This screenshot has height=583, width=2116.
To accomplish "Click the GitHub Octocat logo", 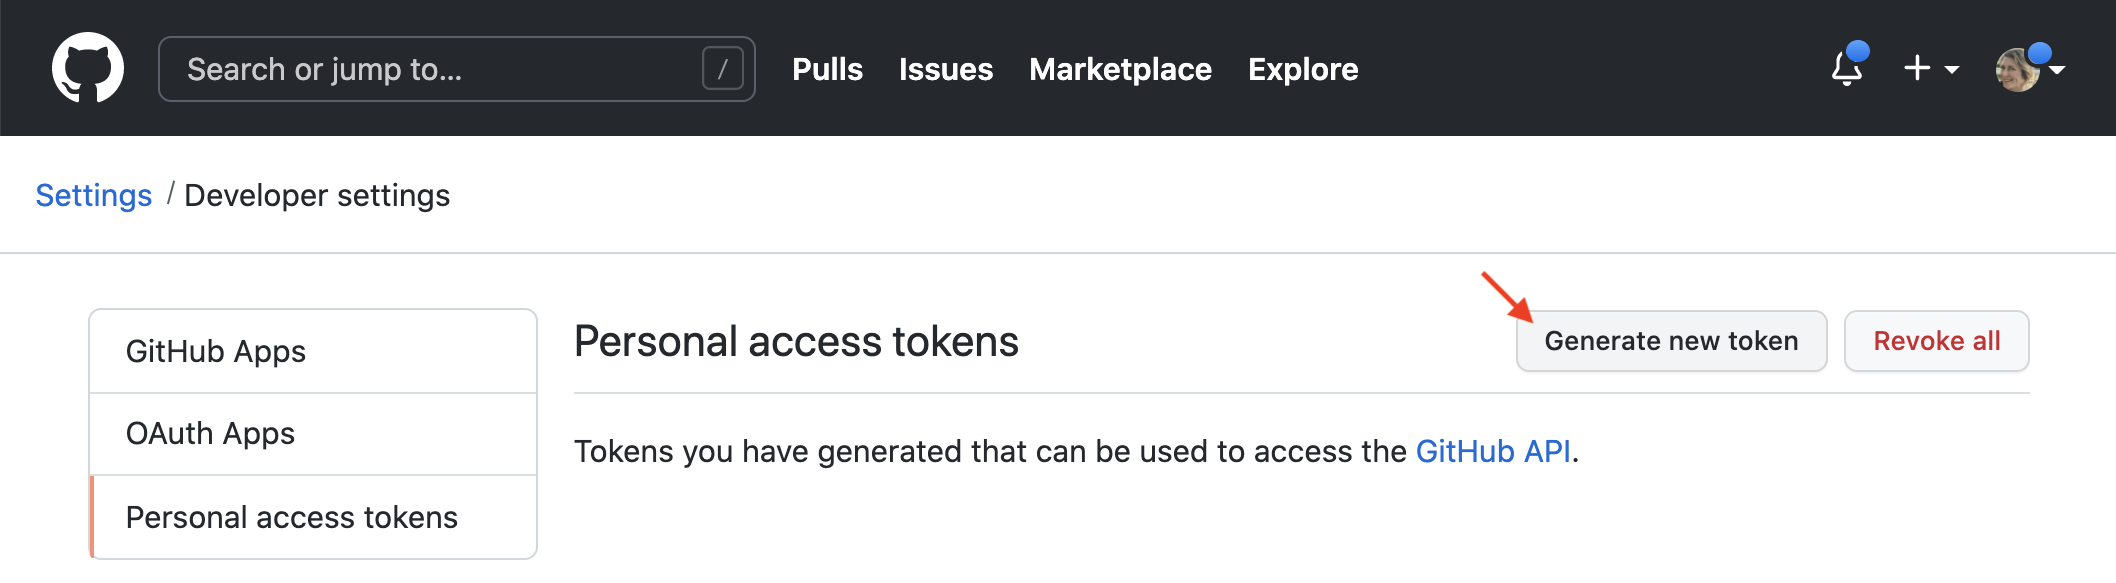I will point(88,68).
